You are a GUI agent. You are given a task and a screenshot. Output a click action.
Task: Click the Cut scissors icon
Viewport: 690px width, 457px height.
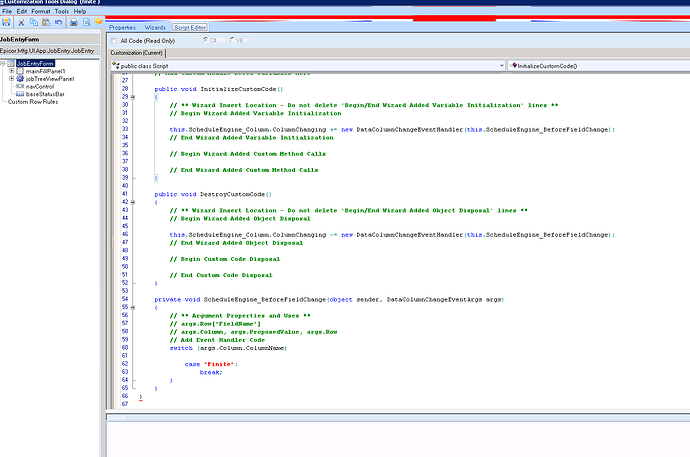[x=21, y=22]
